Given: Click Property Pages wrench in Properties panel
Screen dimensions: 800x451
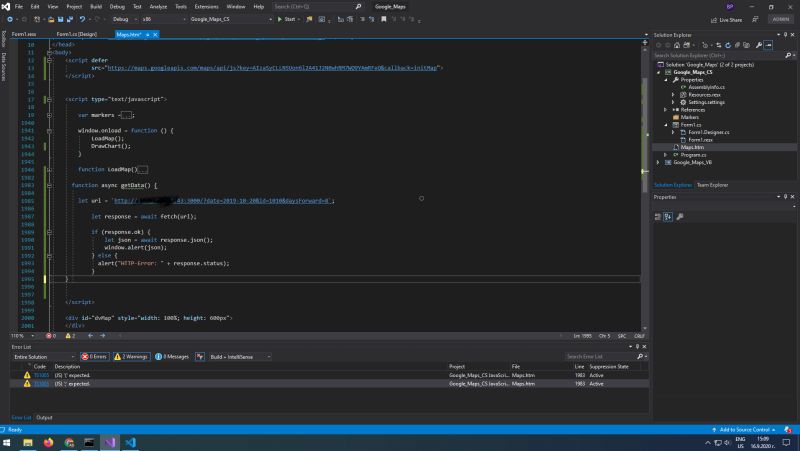Looking at the screenshot, I should click(680, 217).
